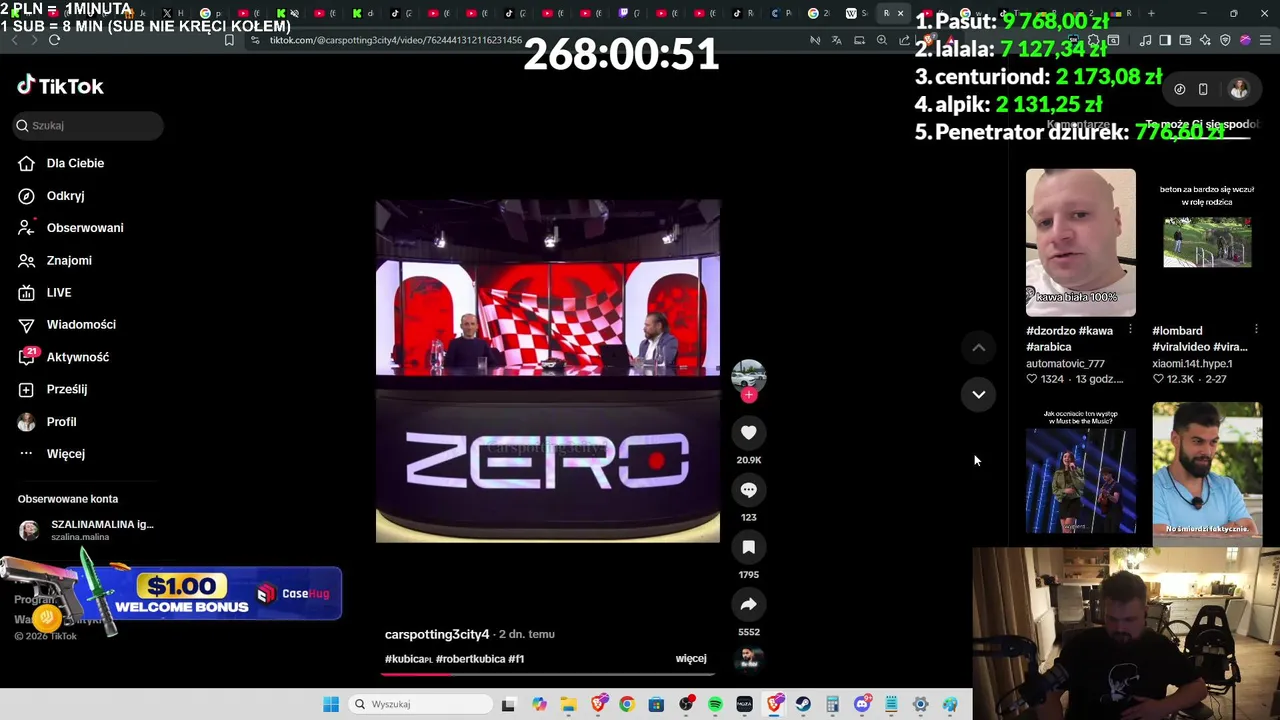Follow the creator with the red plus badge
Image resolution: width=1280 pixels, height=720 pixels.
[748, 394]
